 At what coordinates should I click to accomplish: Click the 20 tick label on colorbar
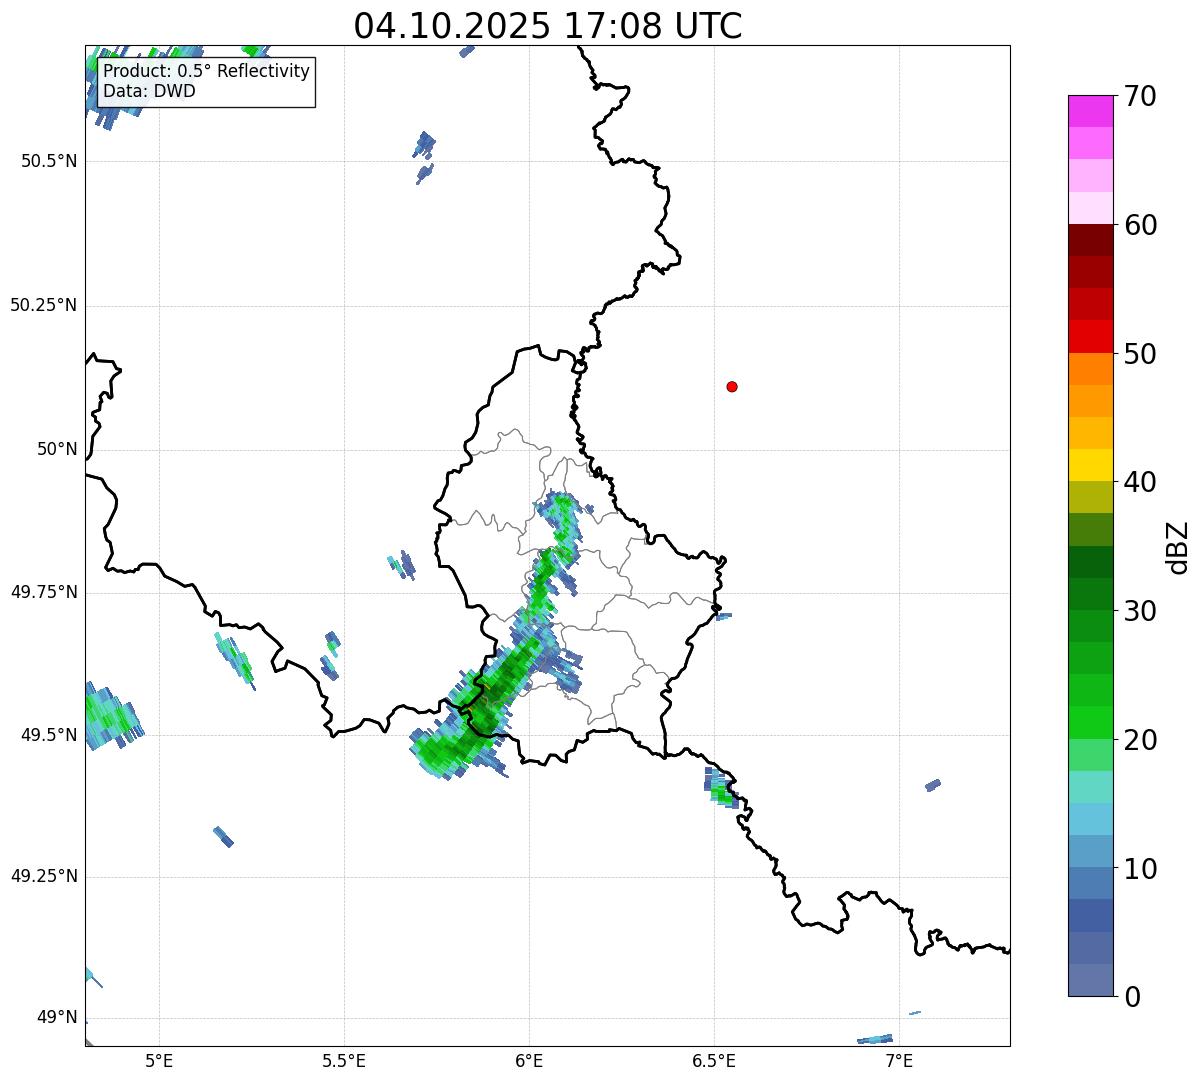tap(1140, 741)
